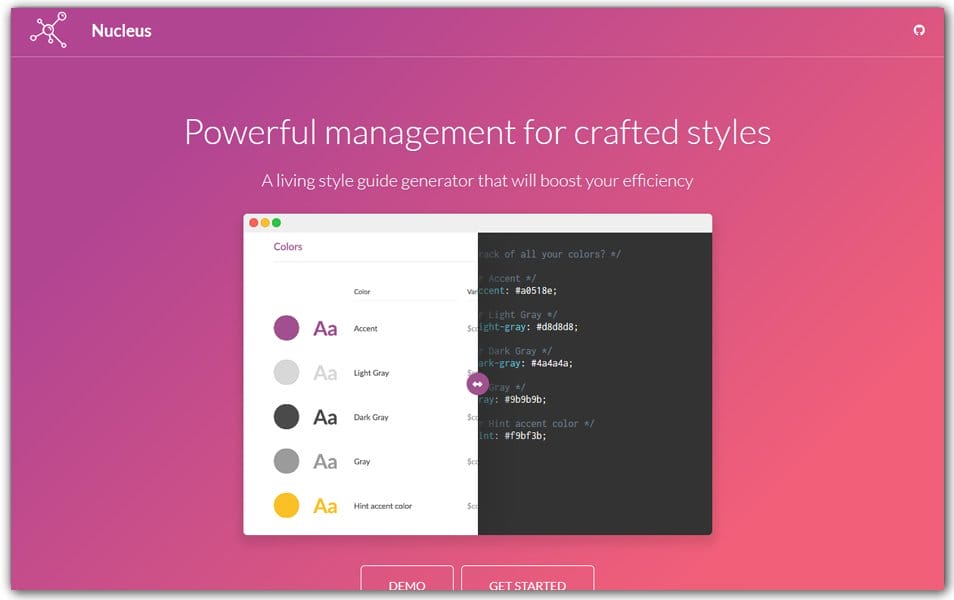This screenshot has width=954, height=600.
Task: Click the Nucleus brand name link
Action: tap(121, 30)
